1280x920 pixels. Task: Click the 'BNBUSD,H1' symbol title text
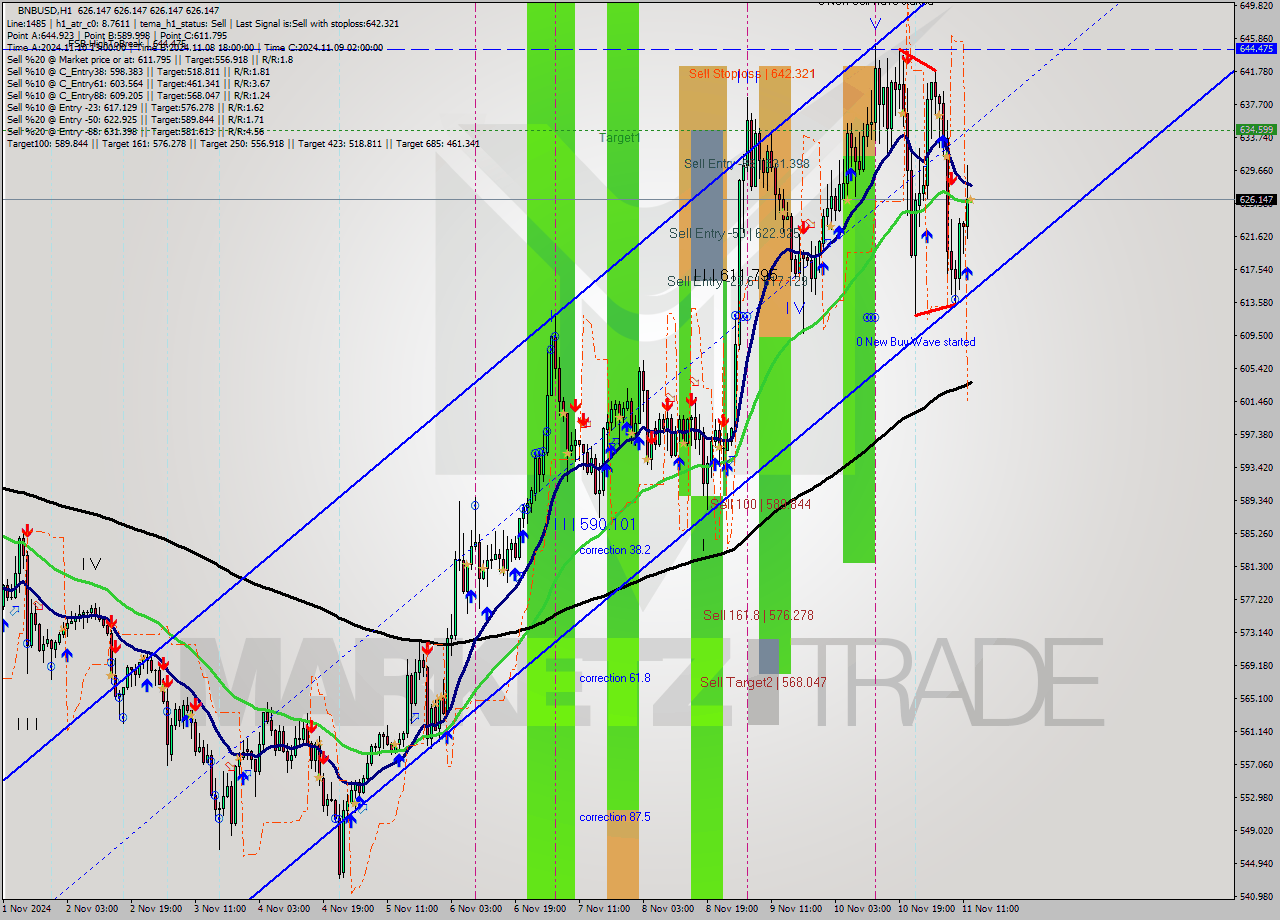(x=45, y=10)
